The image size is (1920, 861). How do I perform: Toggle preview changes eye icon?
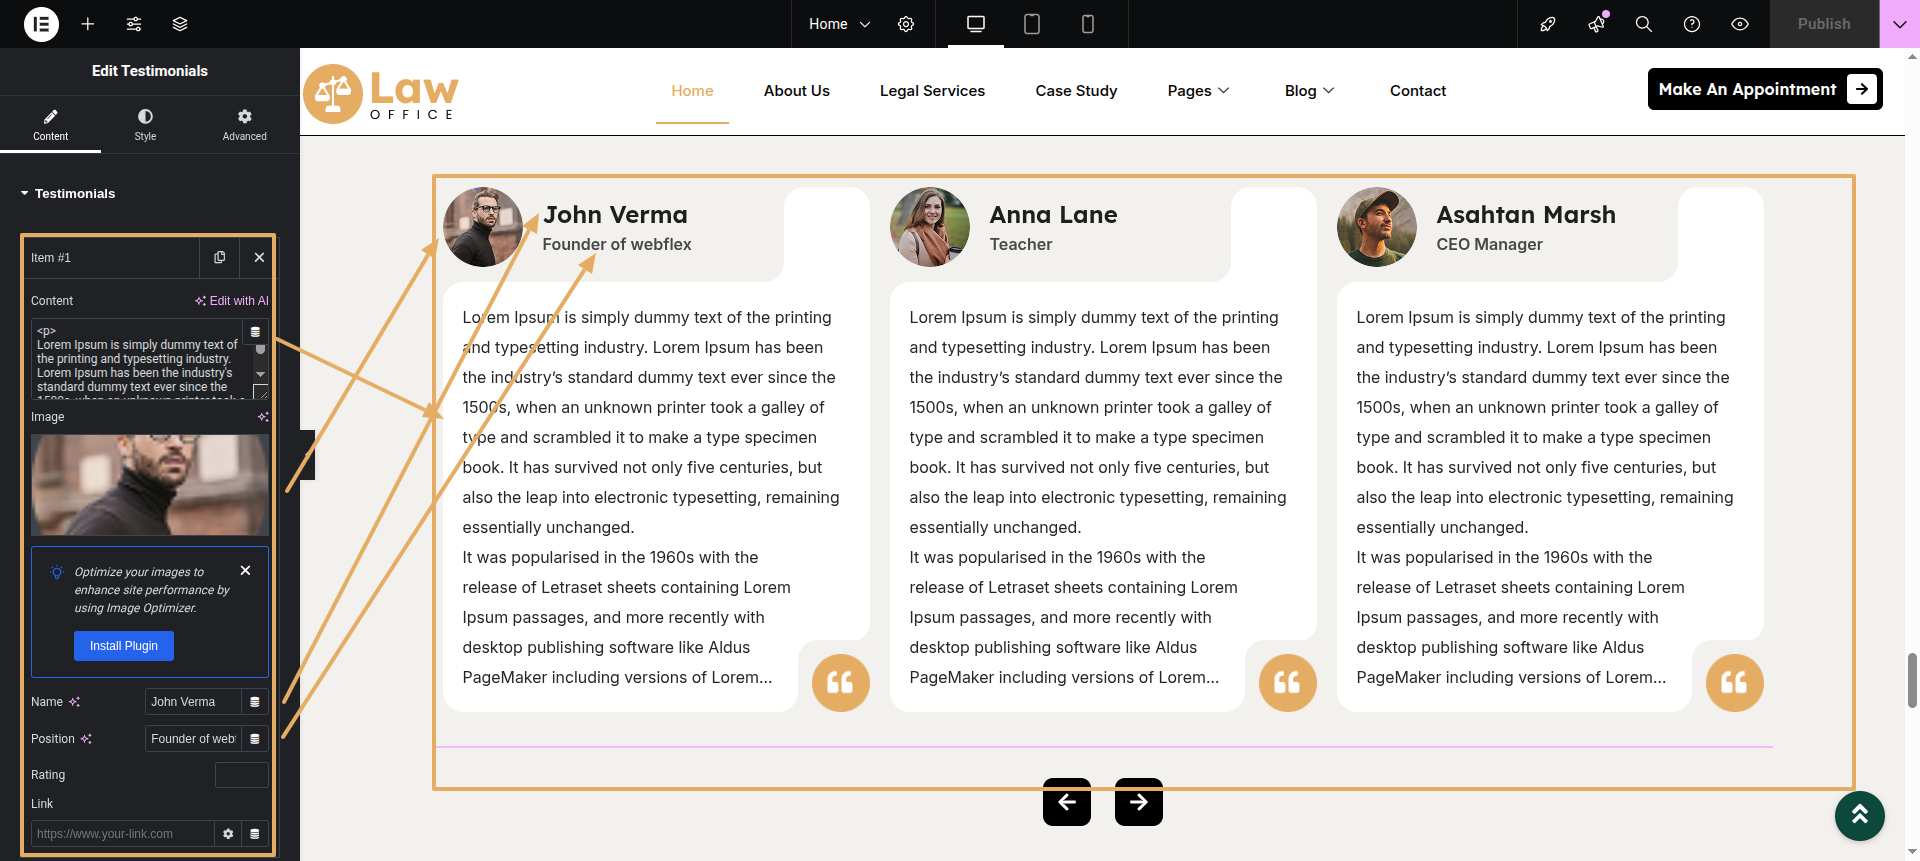click(x=1740, y=24)
